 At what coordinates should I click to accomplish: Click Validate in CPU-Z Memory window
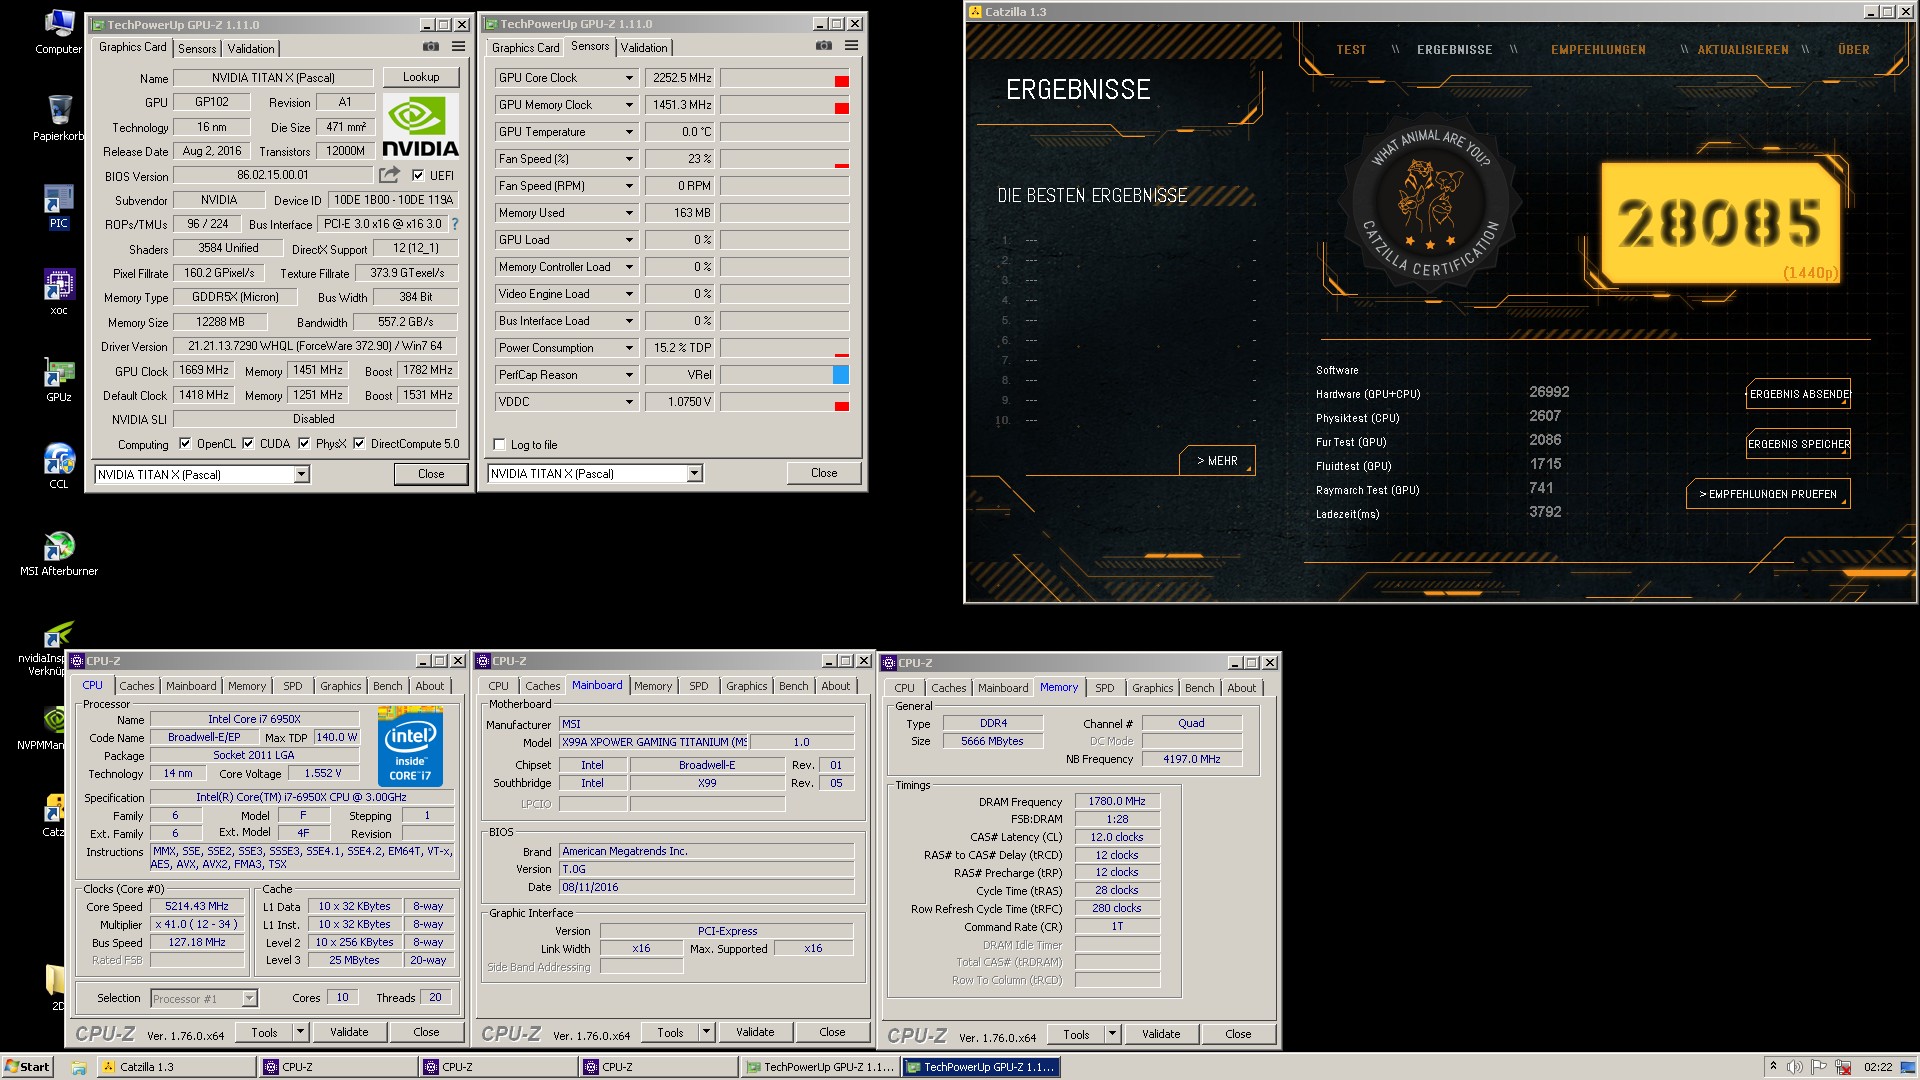1161,1034
